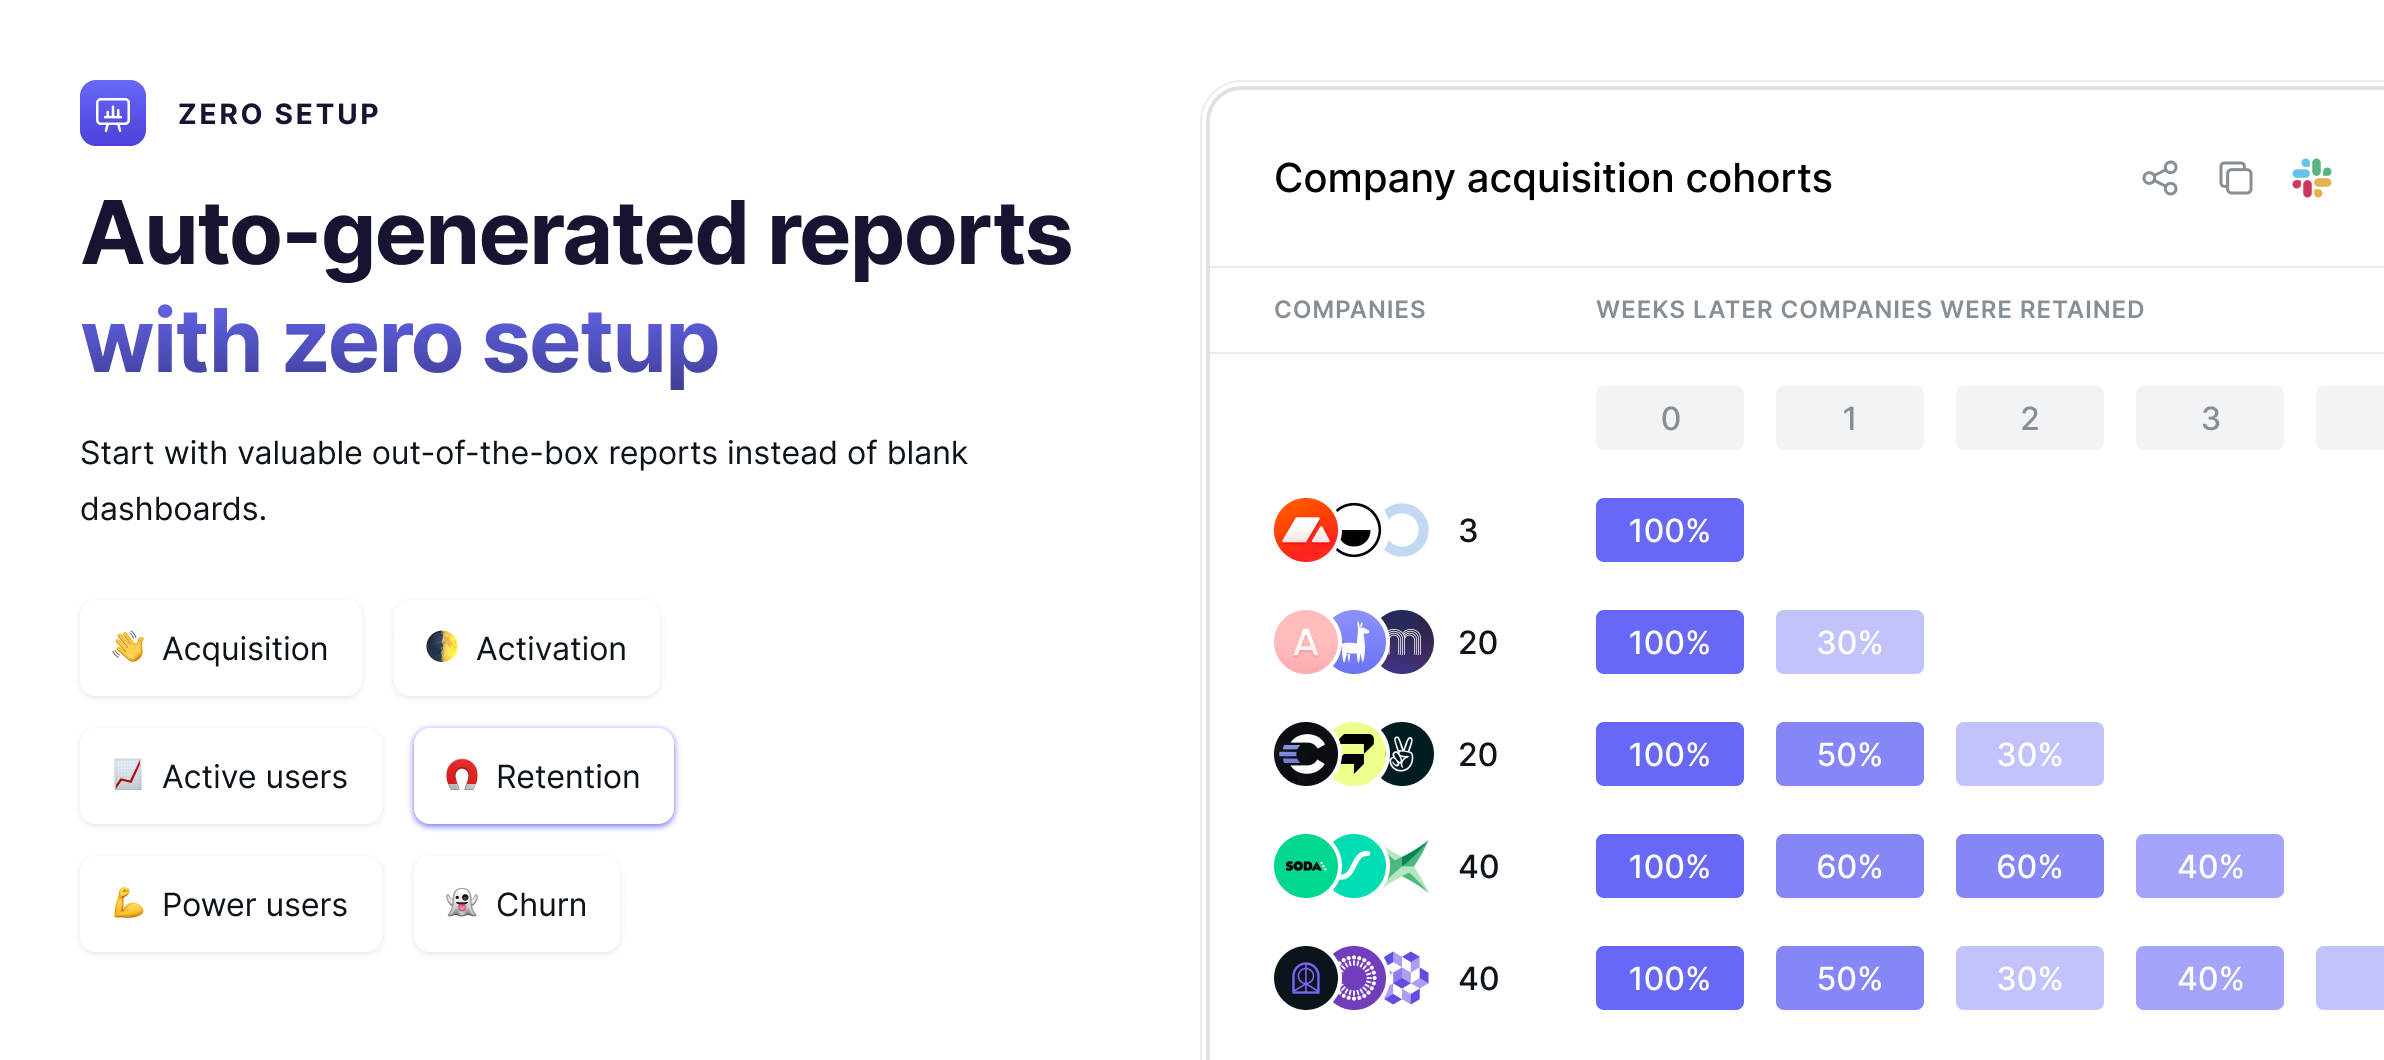Click the week 3 column header
This screenshot has width=2384, height=1060.
[x=2210, y=418]
